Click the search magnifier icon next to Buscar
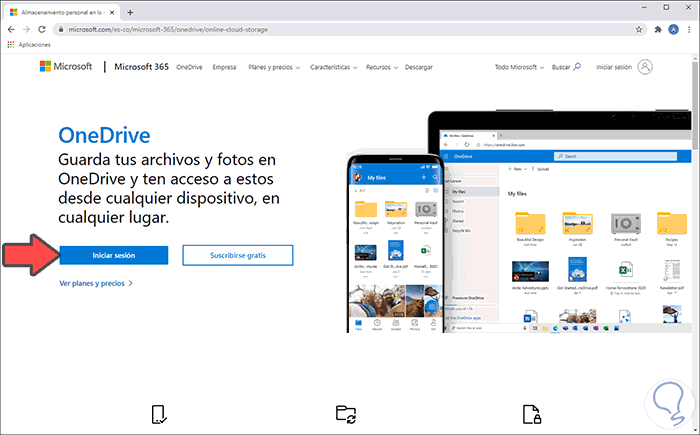 577,67
